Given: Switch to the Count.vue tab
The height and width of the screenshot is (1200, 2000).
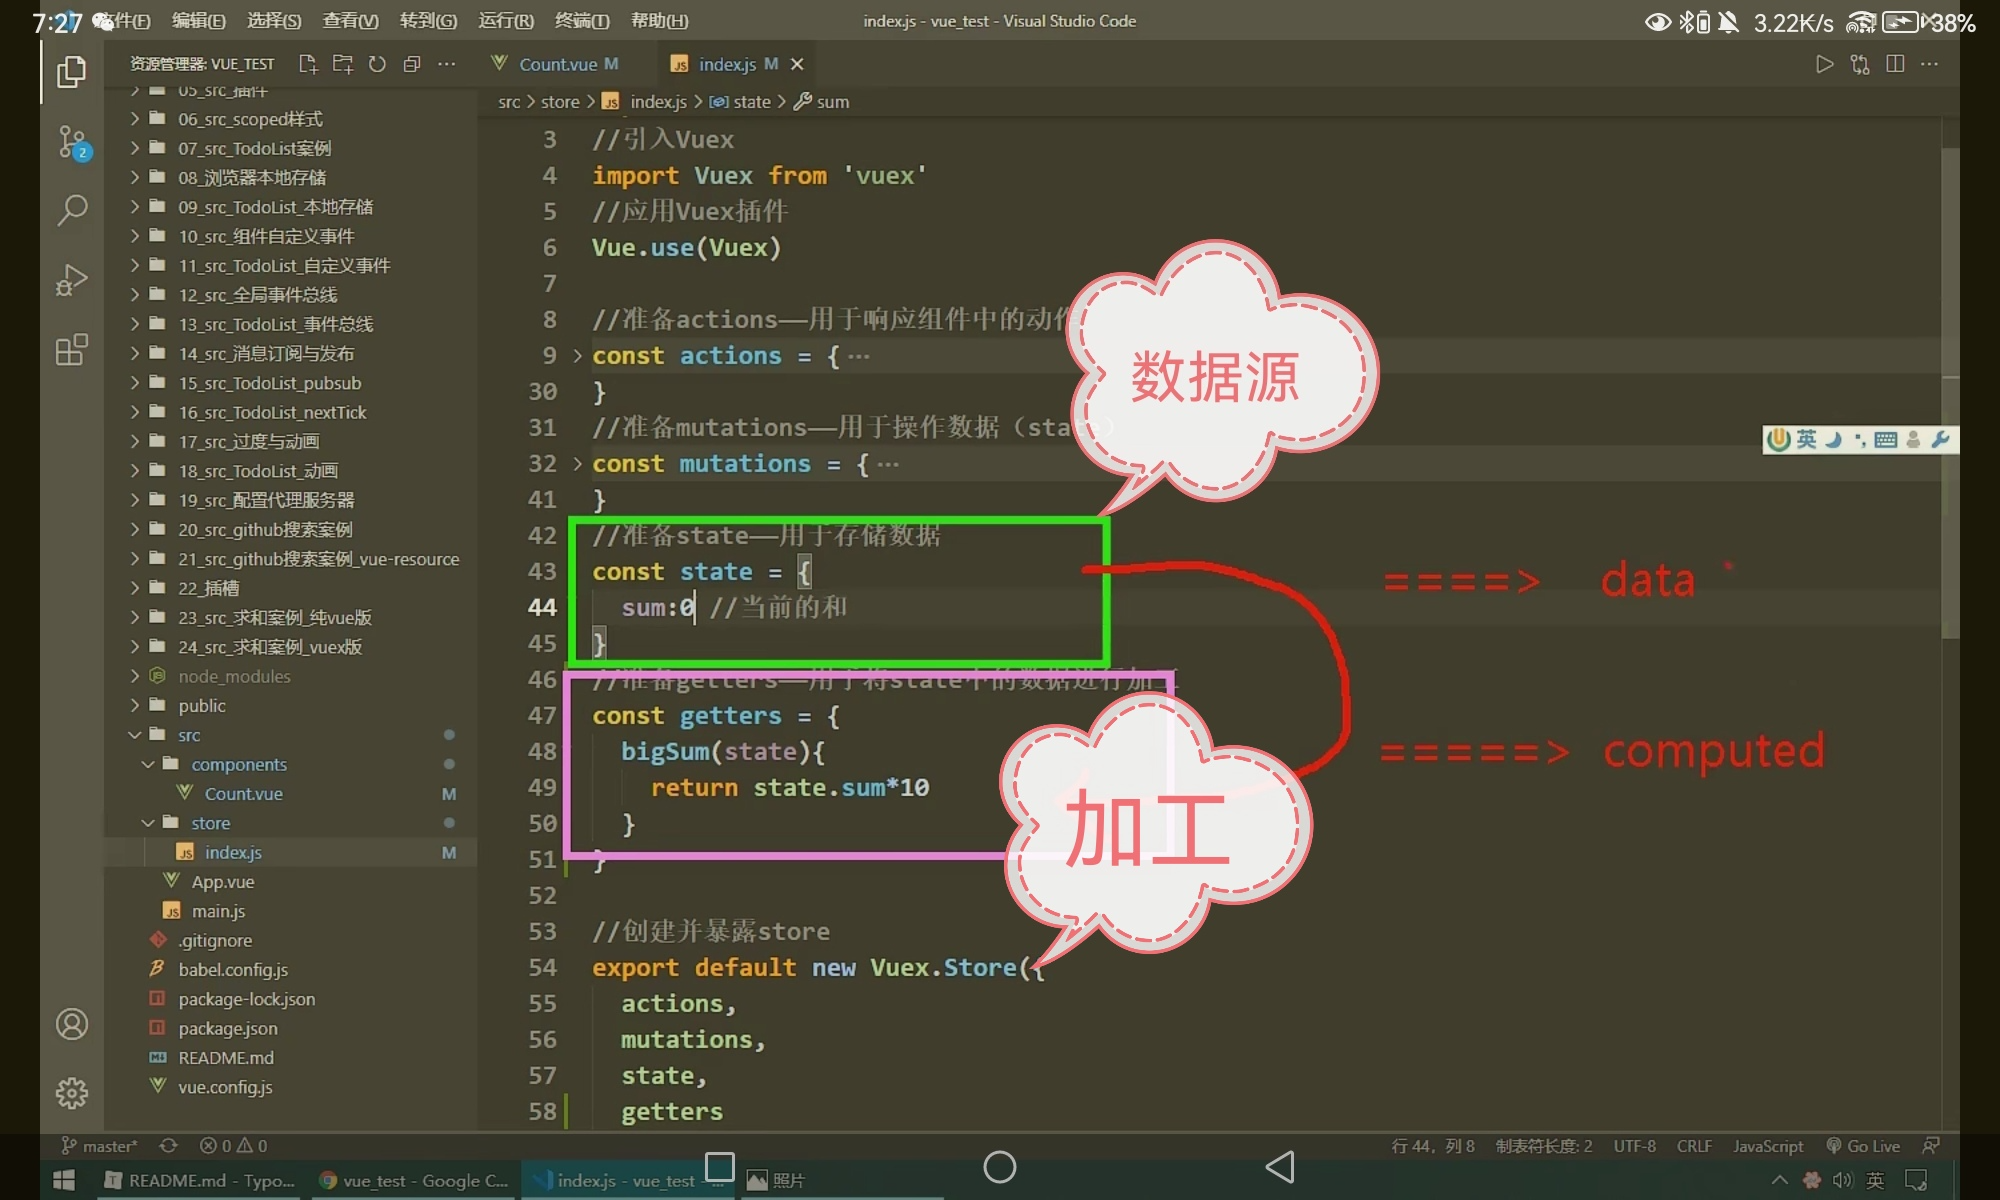Looking at the screenshot, I should (557, 64).
